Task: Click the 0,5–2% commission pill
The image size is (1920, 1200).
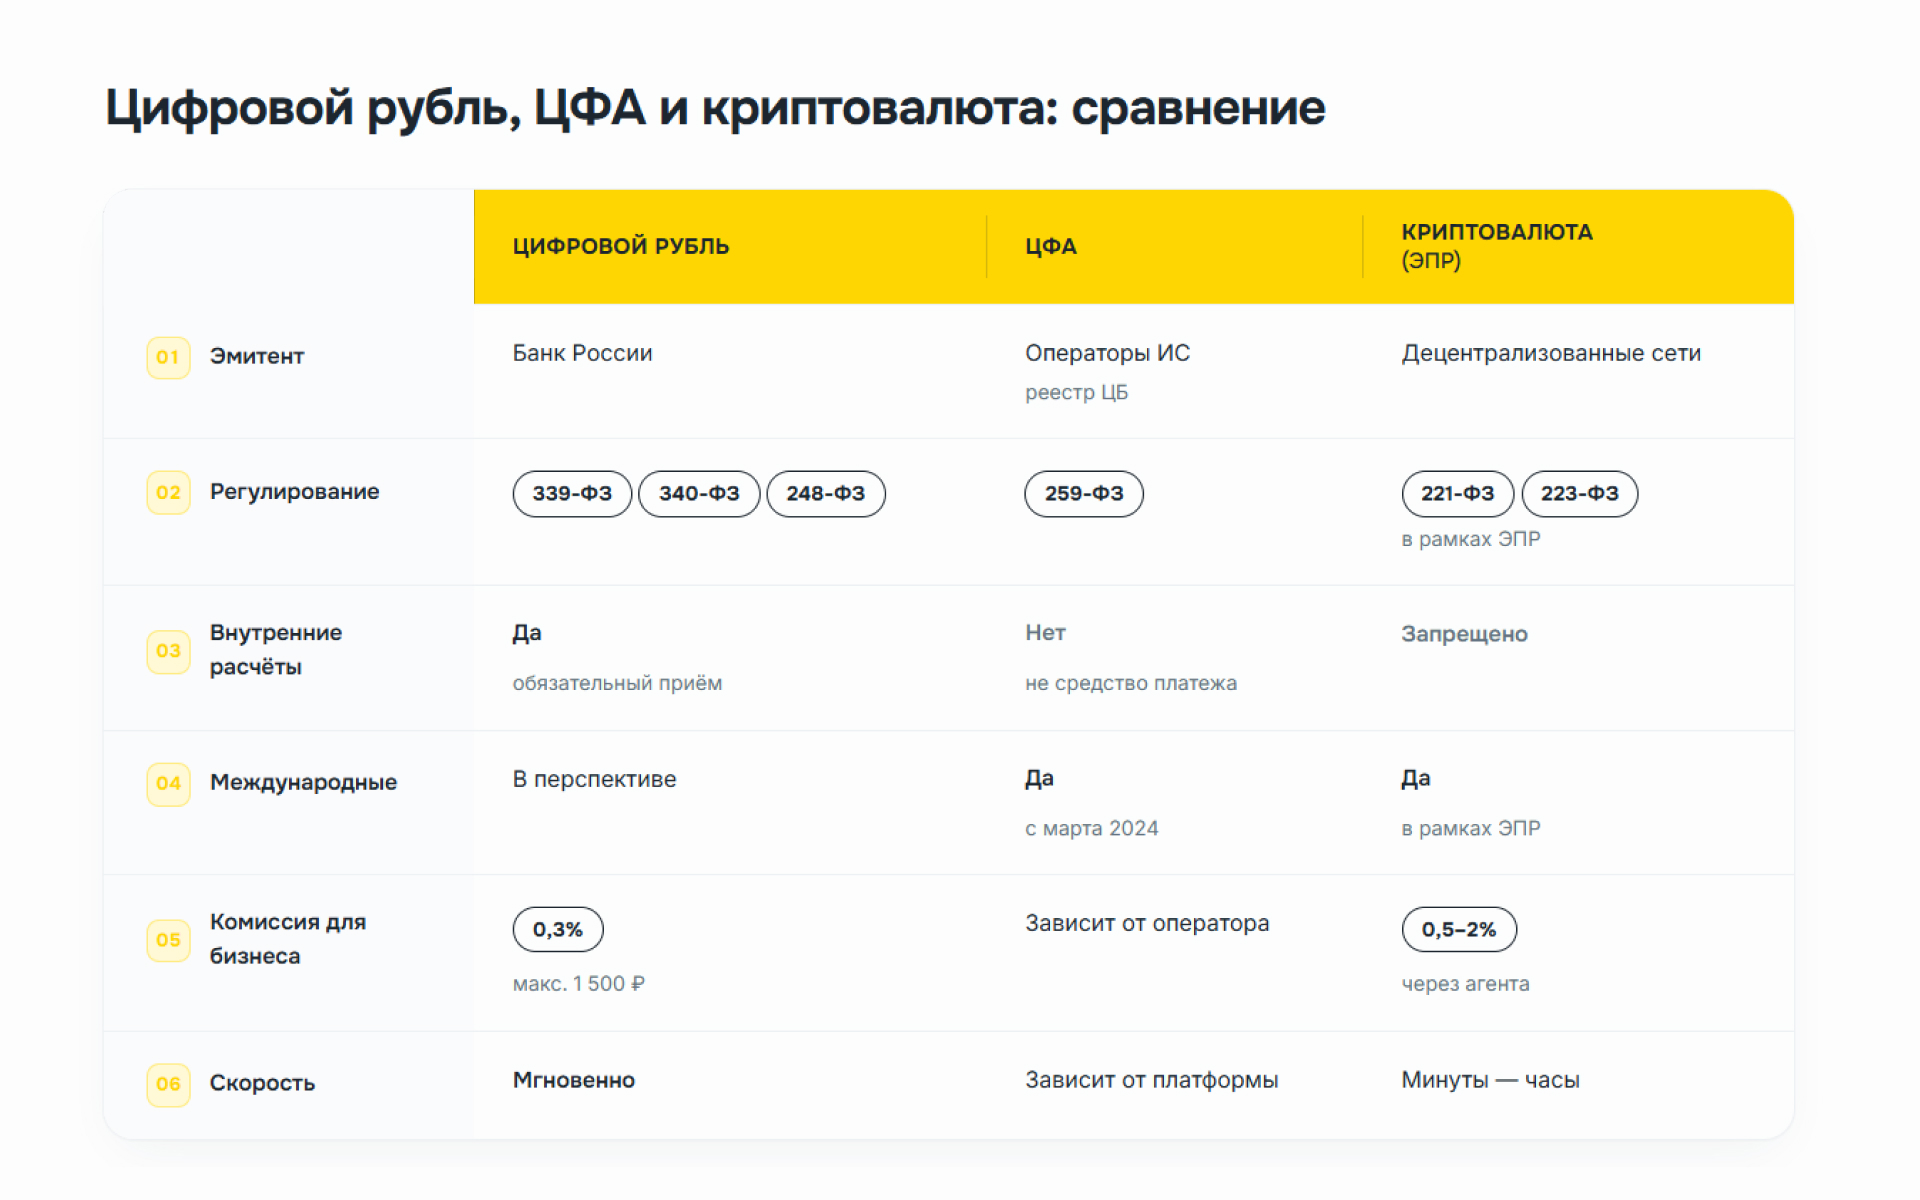Action: (x=1459, y=930)
